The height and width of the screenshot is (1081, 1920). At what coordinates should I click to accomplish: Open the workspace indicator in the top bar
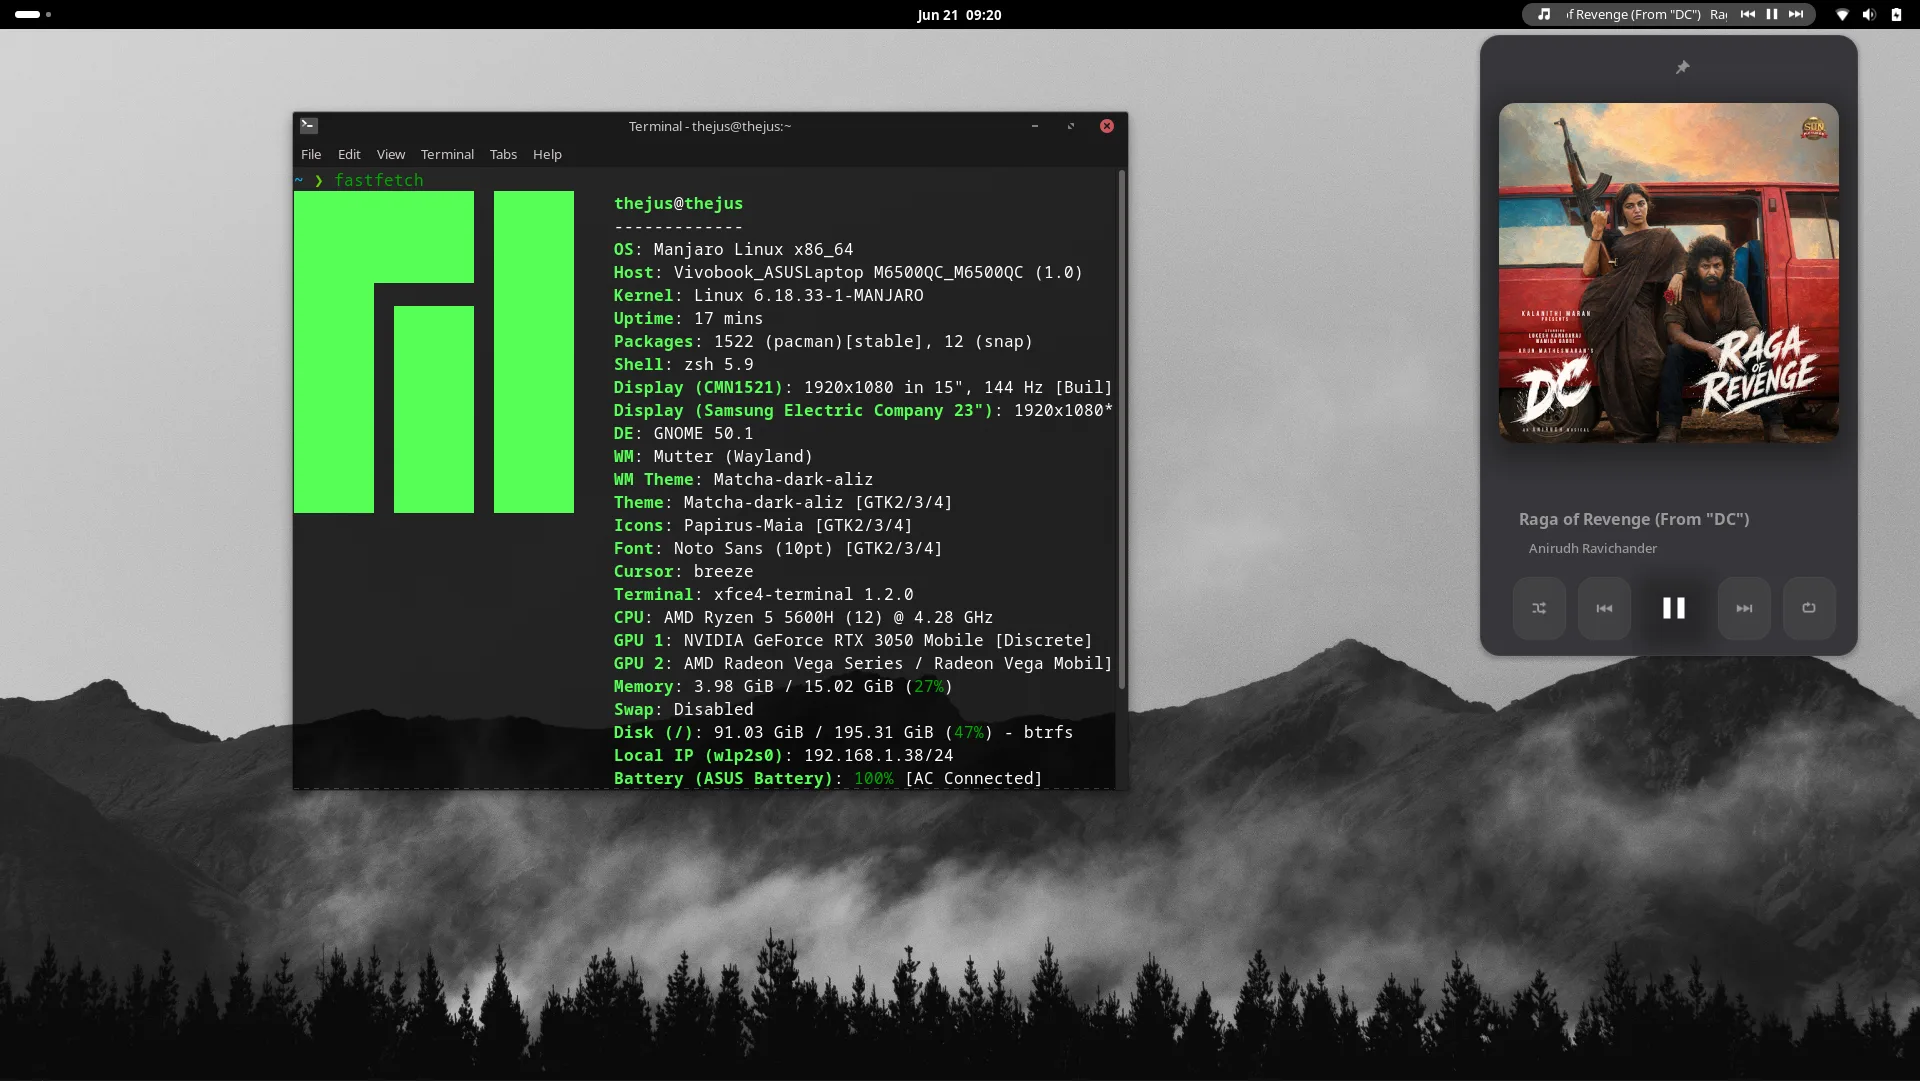pos(33,14)
